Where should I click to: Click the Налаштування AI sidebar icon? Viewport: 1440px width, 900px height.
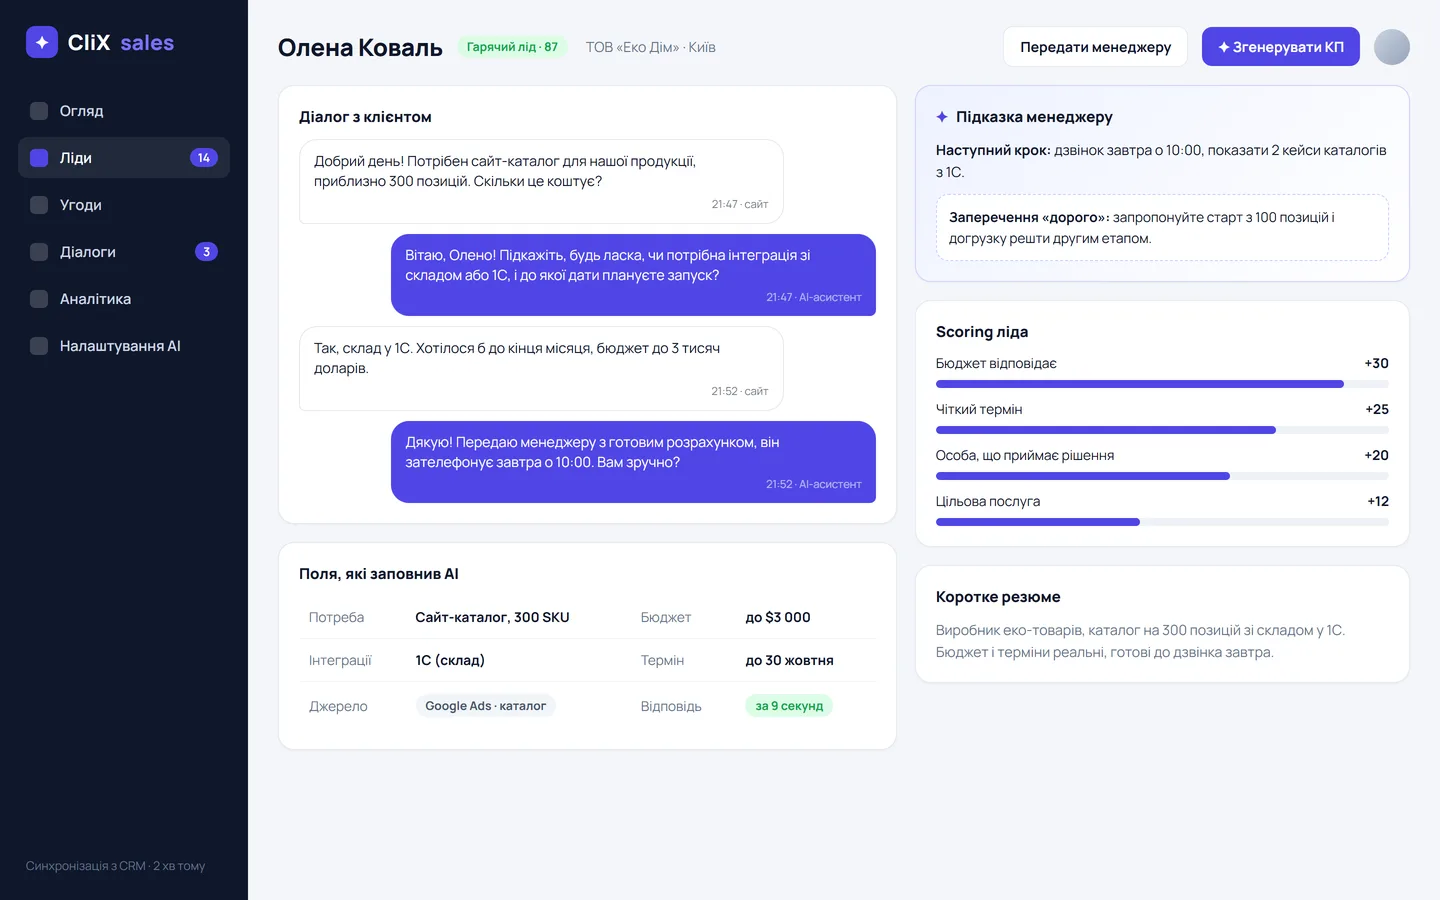pos(39,346)
